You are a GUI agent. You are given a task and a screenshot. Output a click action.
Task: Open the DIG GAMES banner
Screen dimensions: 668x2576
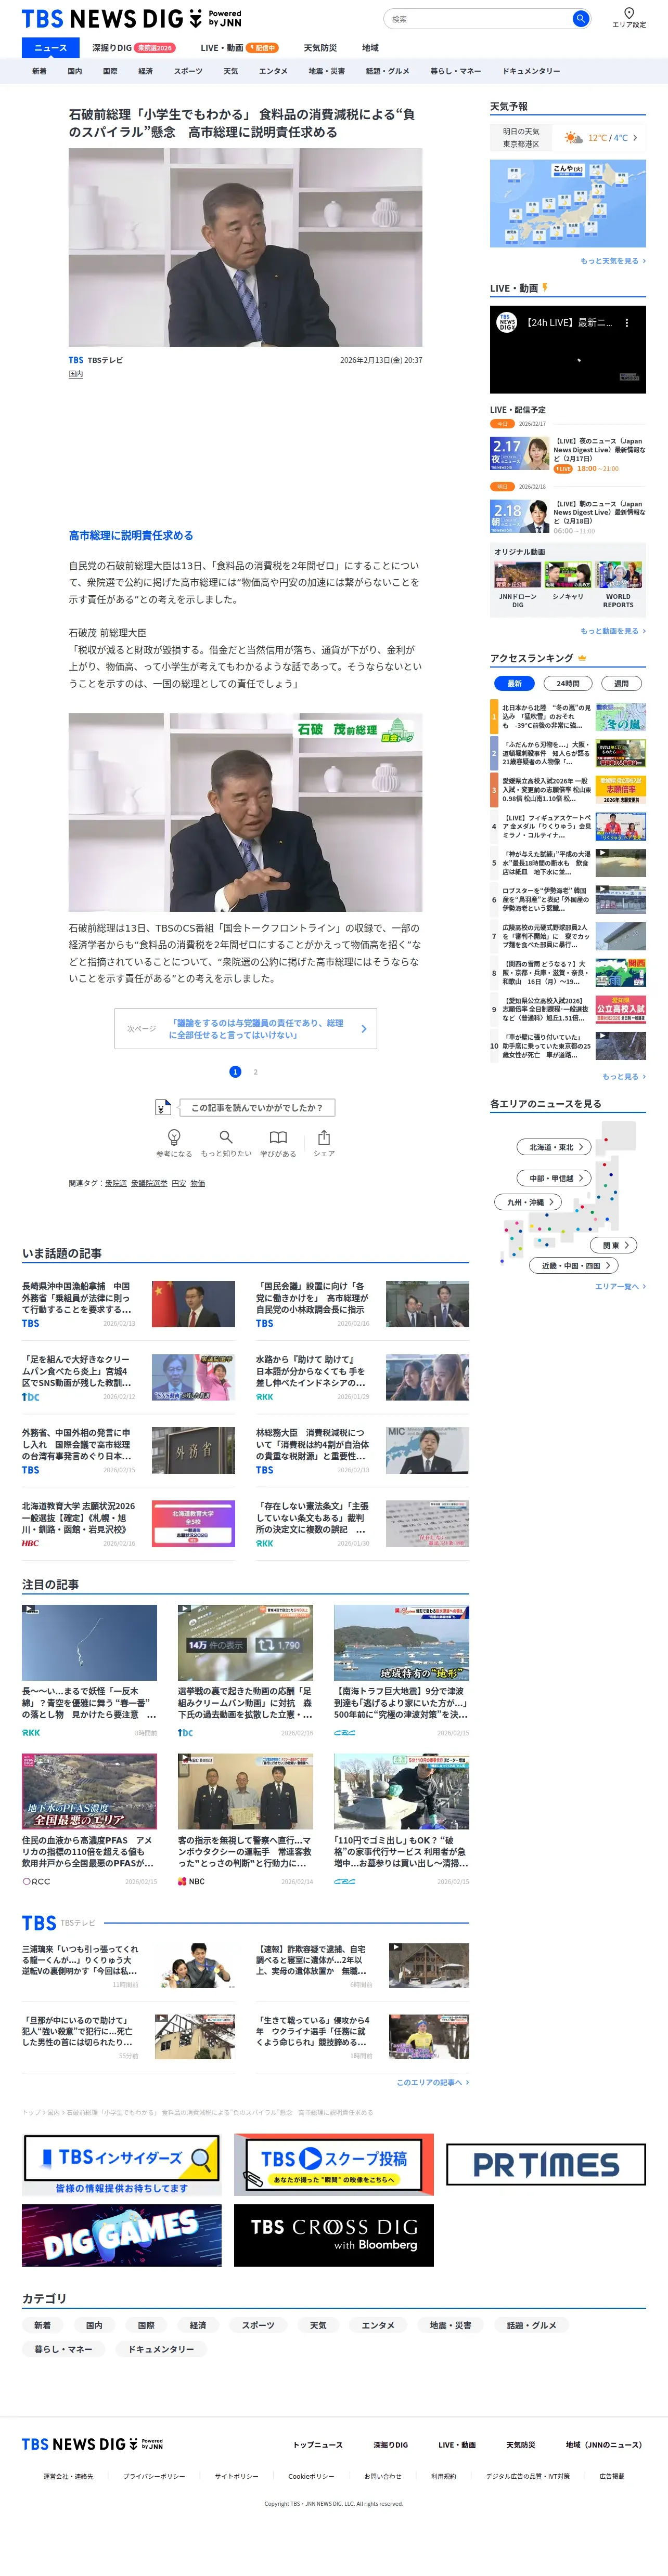point(122,2234)
